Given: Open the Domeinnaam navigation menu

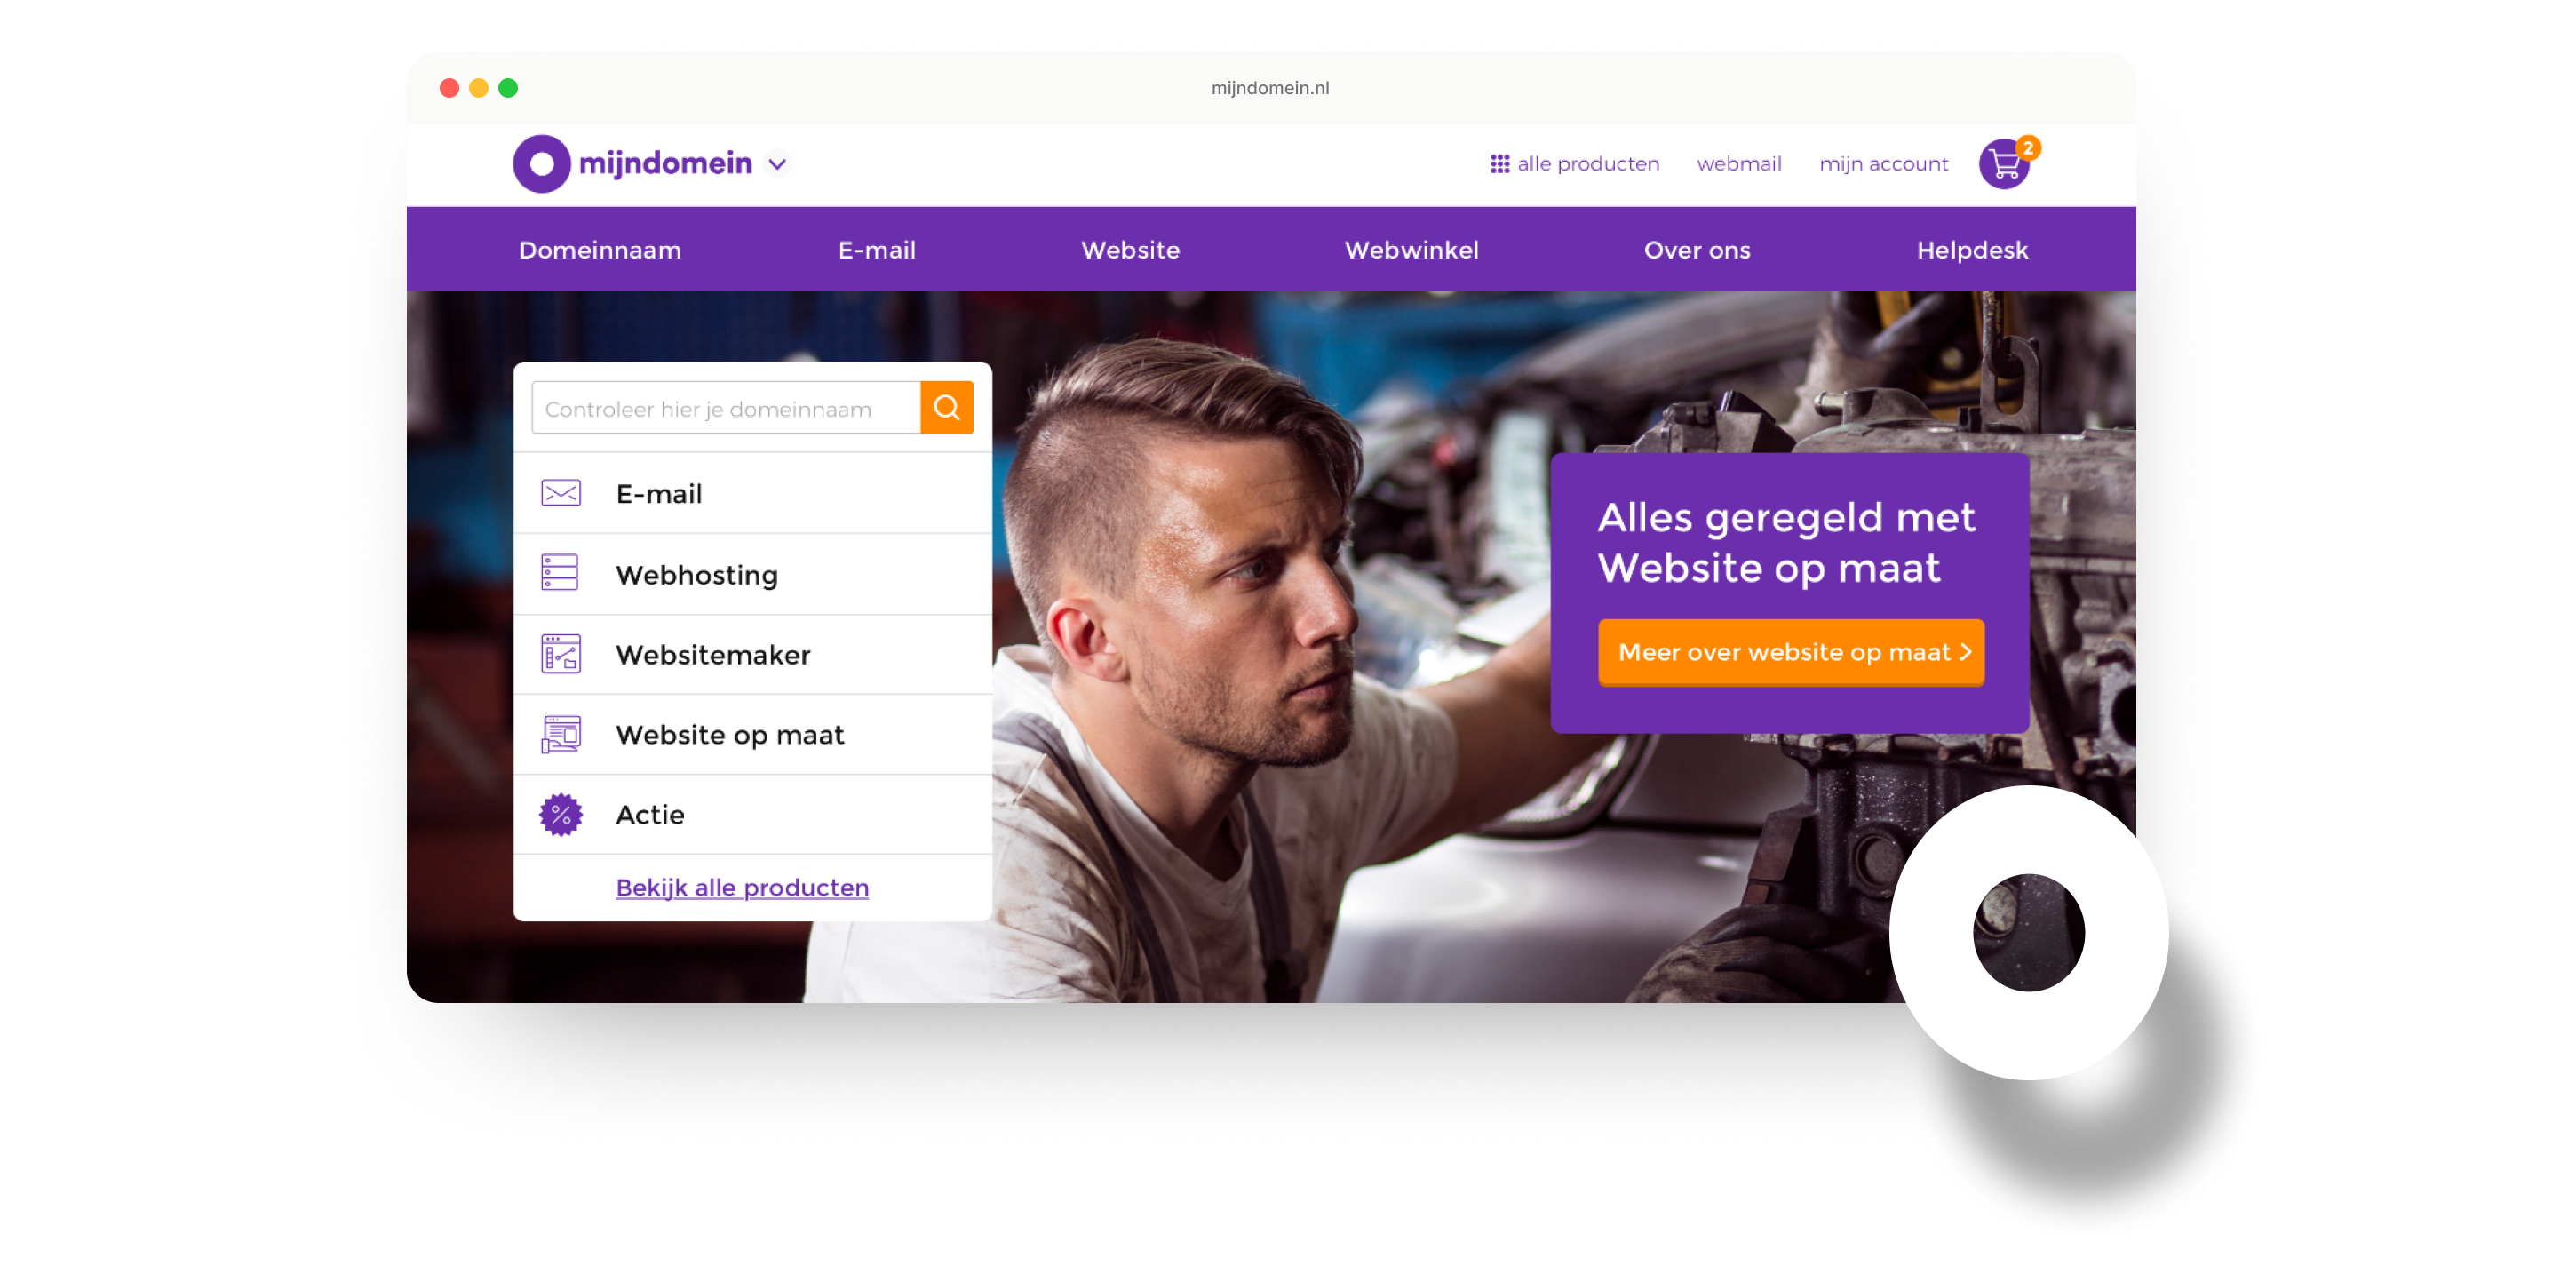Looking at the screenshot, I should [599, 250].
